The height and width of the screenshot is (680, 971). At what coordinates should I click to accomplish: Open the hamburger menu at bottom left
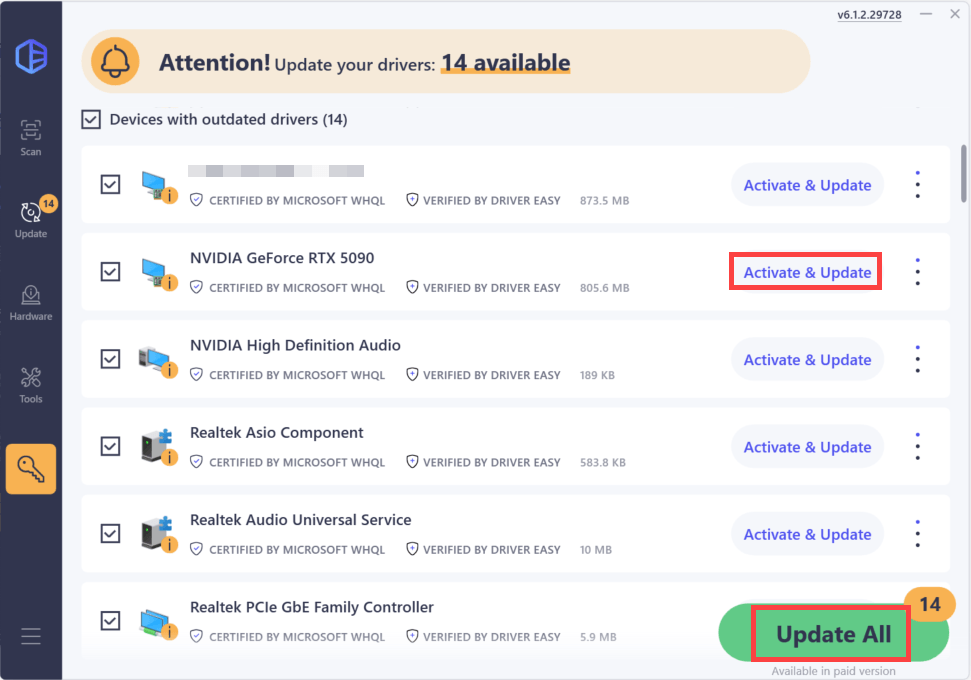[30, 636]
